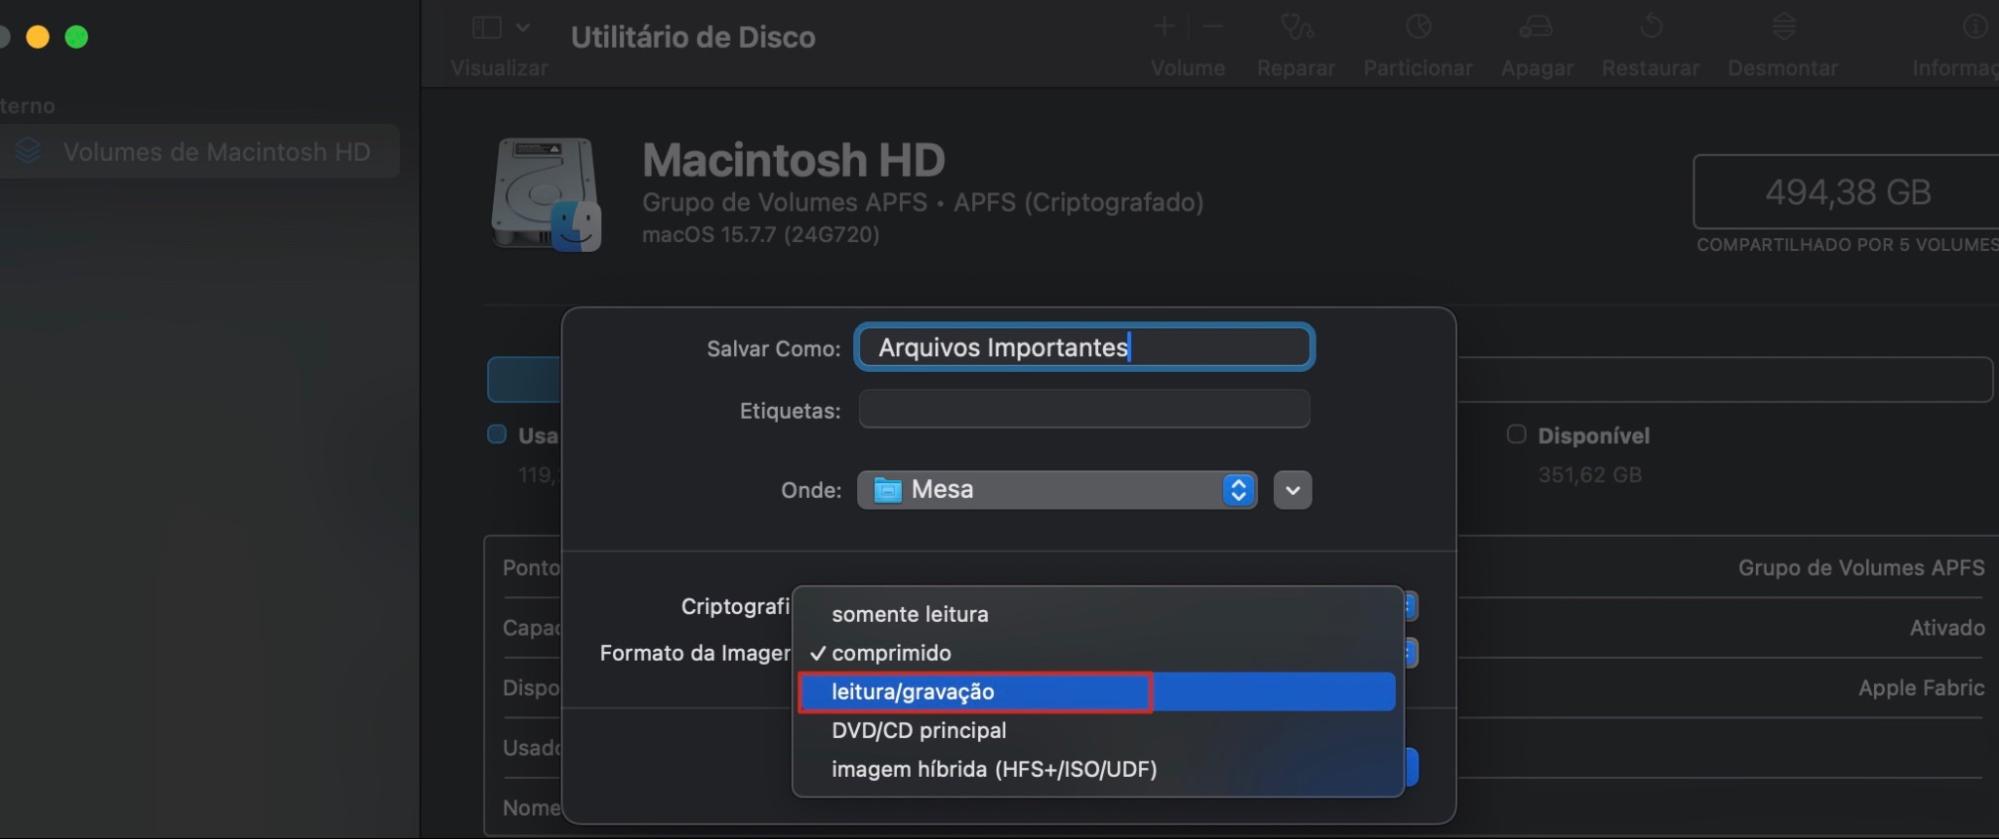Click the blue disk usage bar
Image resolution: width=1999 pixels, height=839 pixels.
[523, 379]
